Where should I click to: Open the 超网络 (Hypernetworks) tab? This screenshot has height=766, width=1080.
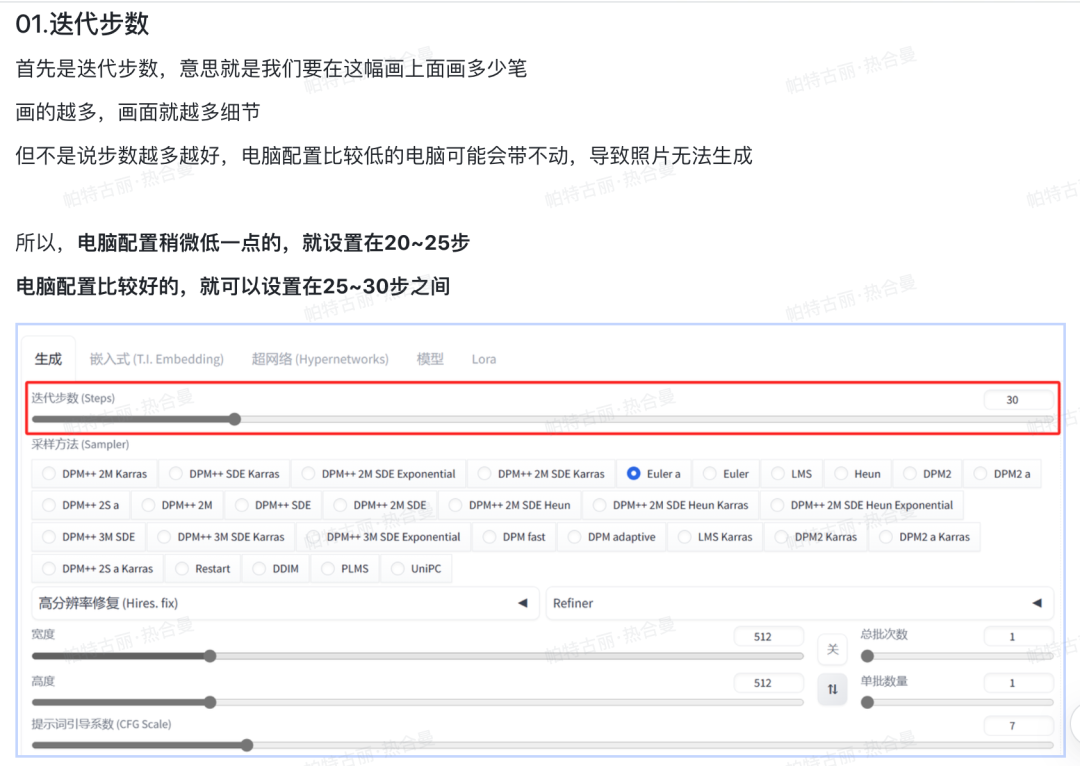320,359
